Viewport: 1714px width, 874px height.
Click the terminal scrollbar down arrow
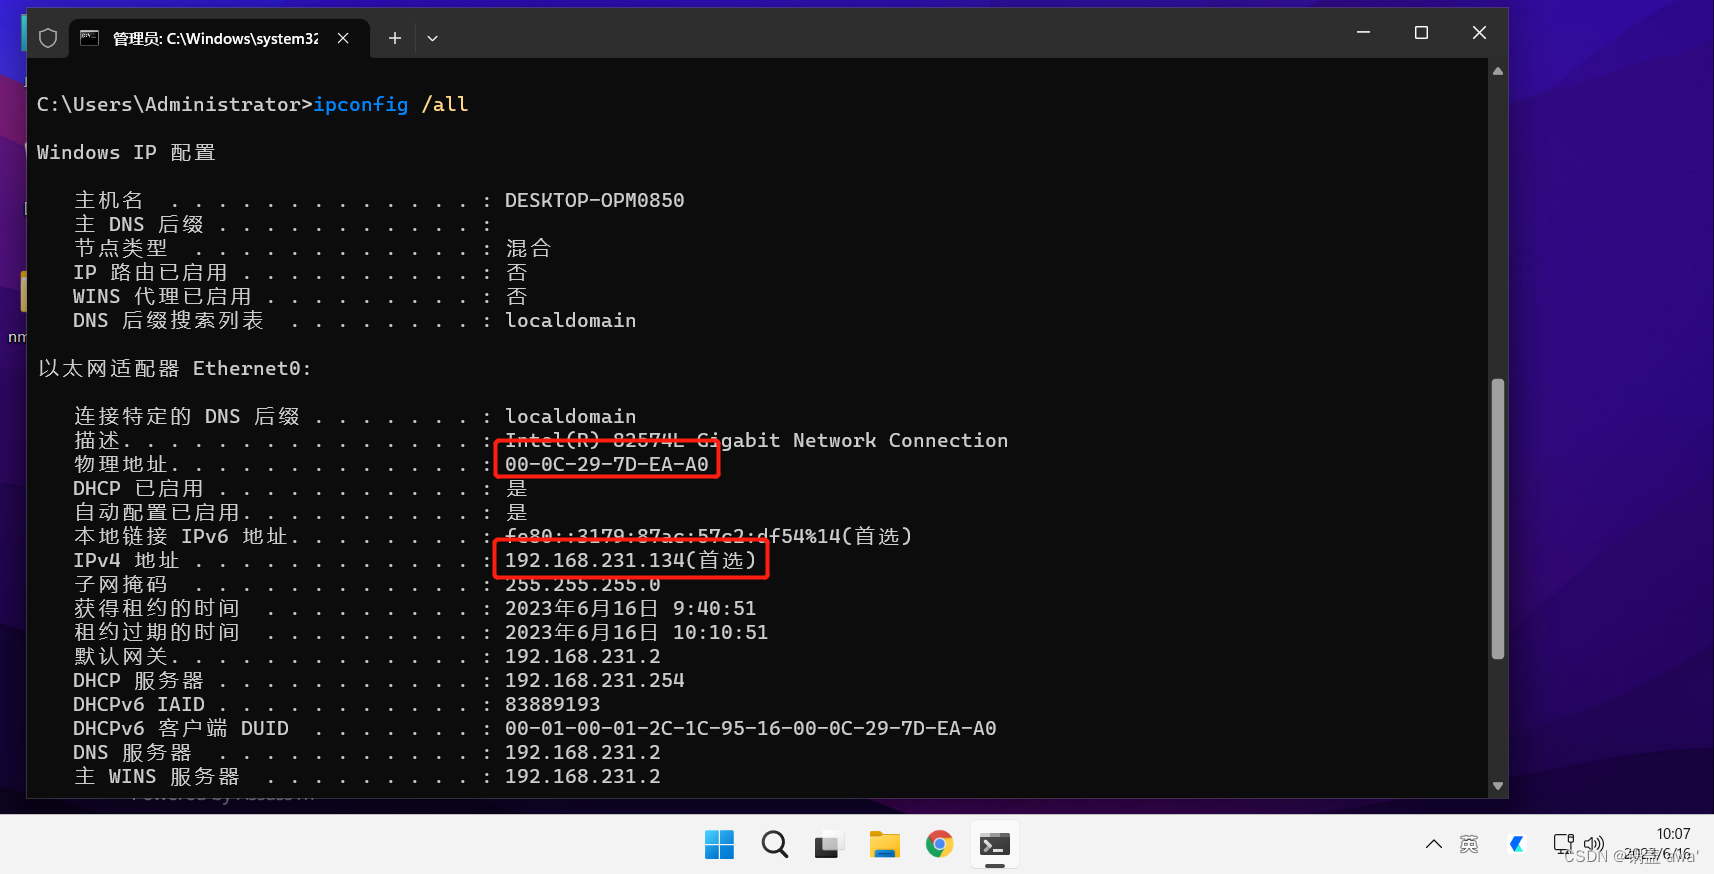1498,786
